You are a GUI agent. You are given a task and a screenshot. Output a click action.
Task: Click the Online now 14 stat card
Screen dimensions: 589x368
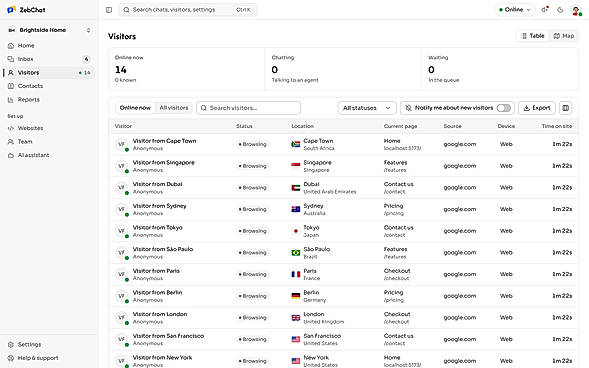[187, 69]
